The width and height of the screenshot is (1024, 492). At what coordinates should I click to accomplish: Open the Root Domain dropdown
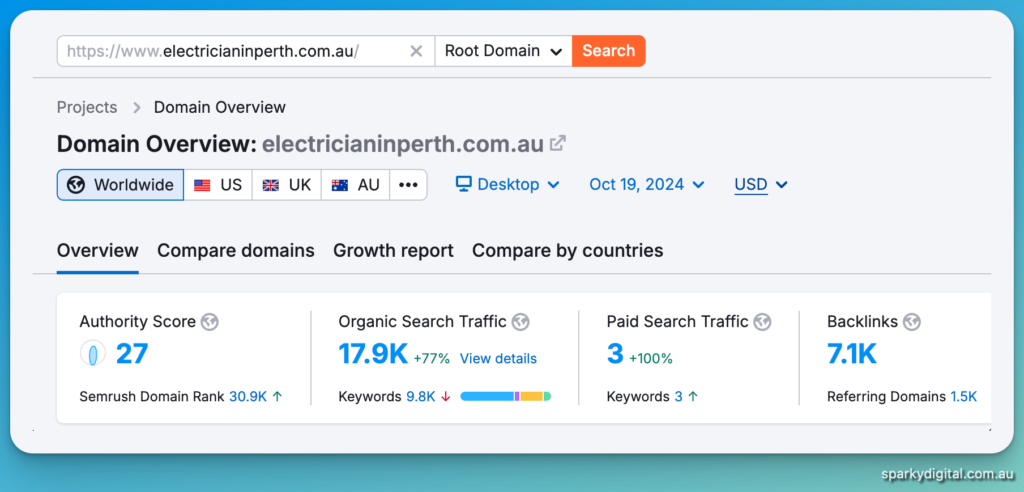click(x=504, y=51)
